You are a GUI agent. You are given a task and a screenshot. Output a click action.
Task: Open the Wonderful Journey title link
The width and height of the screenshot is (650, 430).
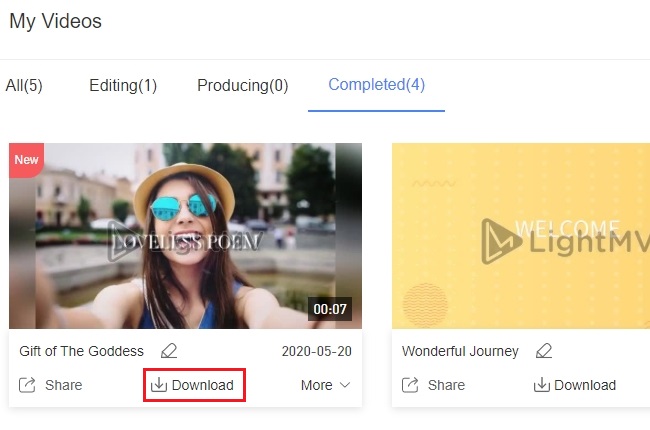pyautogui.click(x=460, y=351)
